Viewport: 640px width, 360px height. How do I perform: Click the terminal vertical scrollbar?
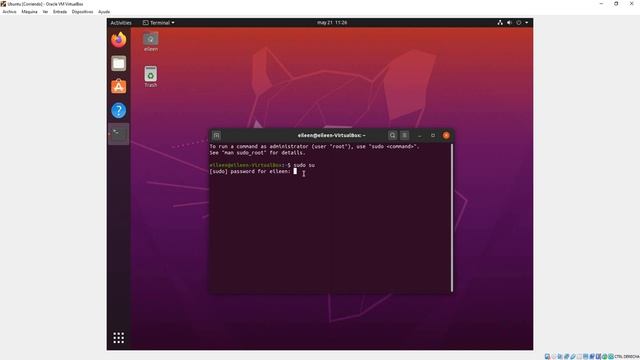(452, 218)
